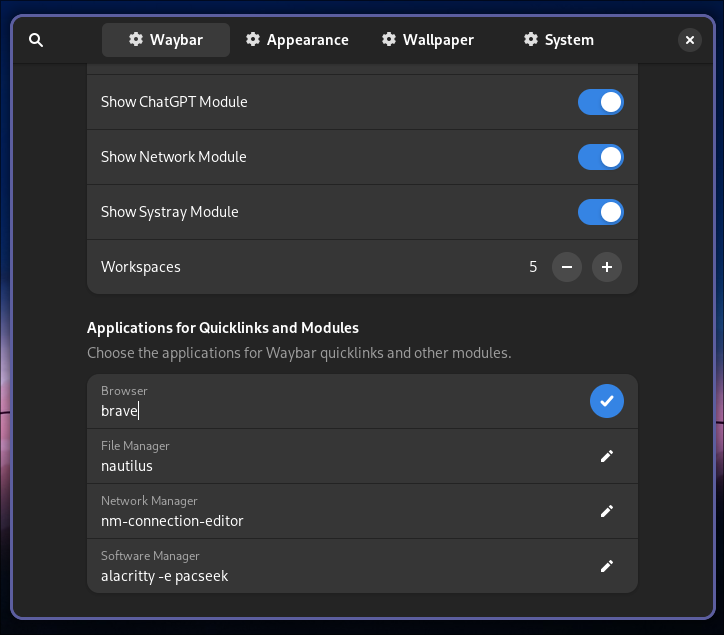The height and width of the screenshot is (635, 724).
Task: Select the Network Manager nm-connection-editor field
Action: 330,521
